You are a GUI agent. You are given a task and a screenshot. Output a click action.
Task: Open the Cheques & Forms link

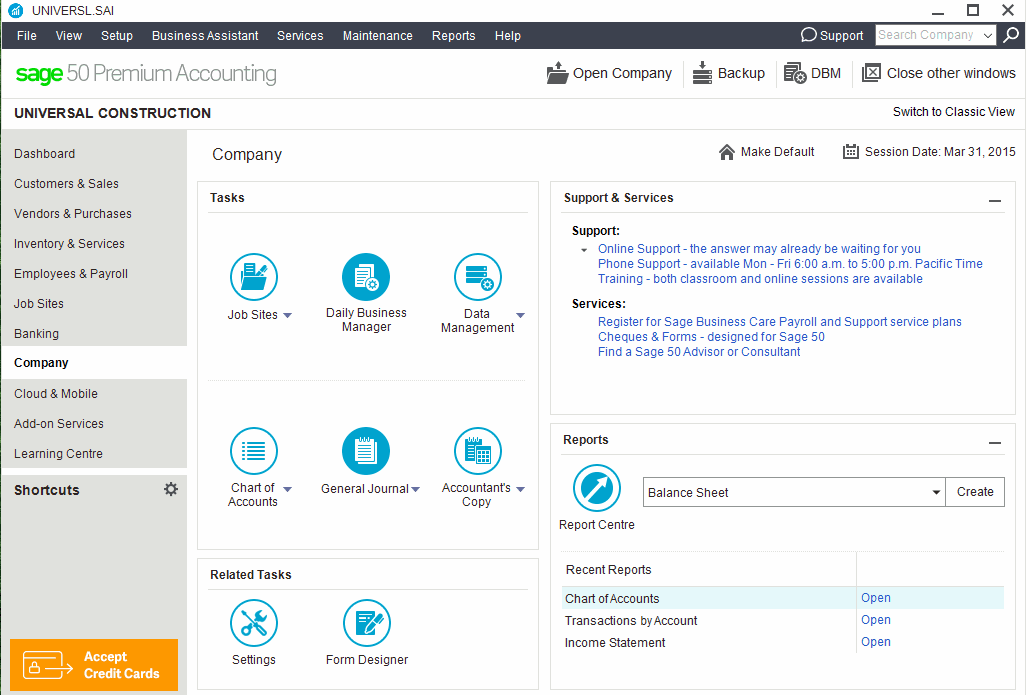[x=711, y=337]
